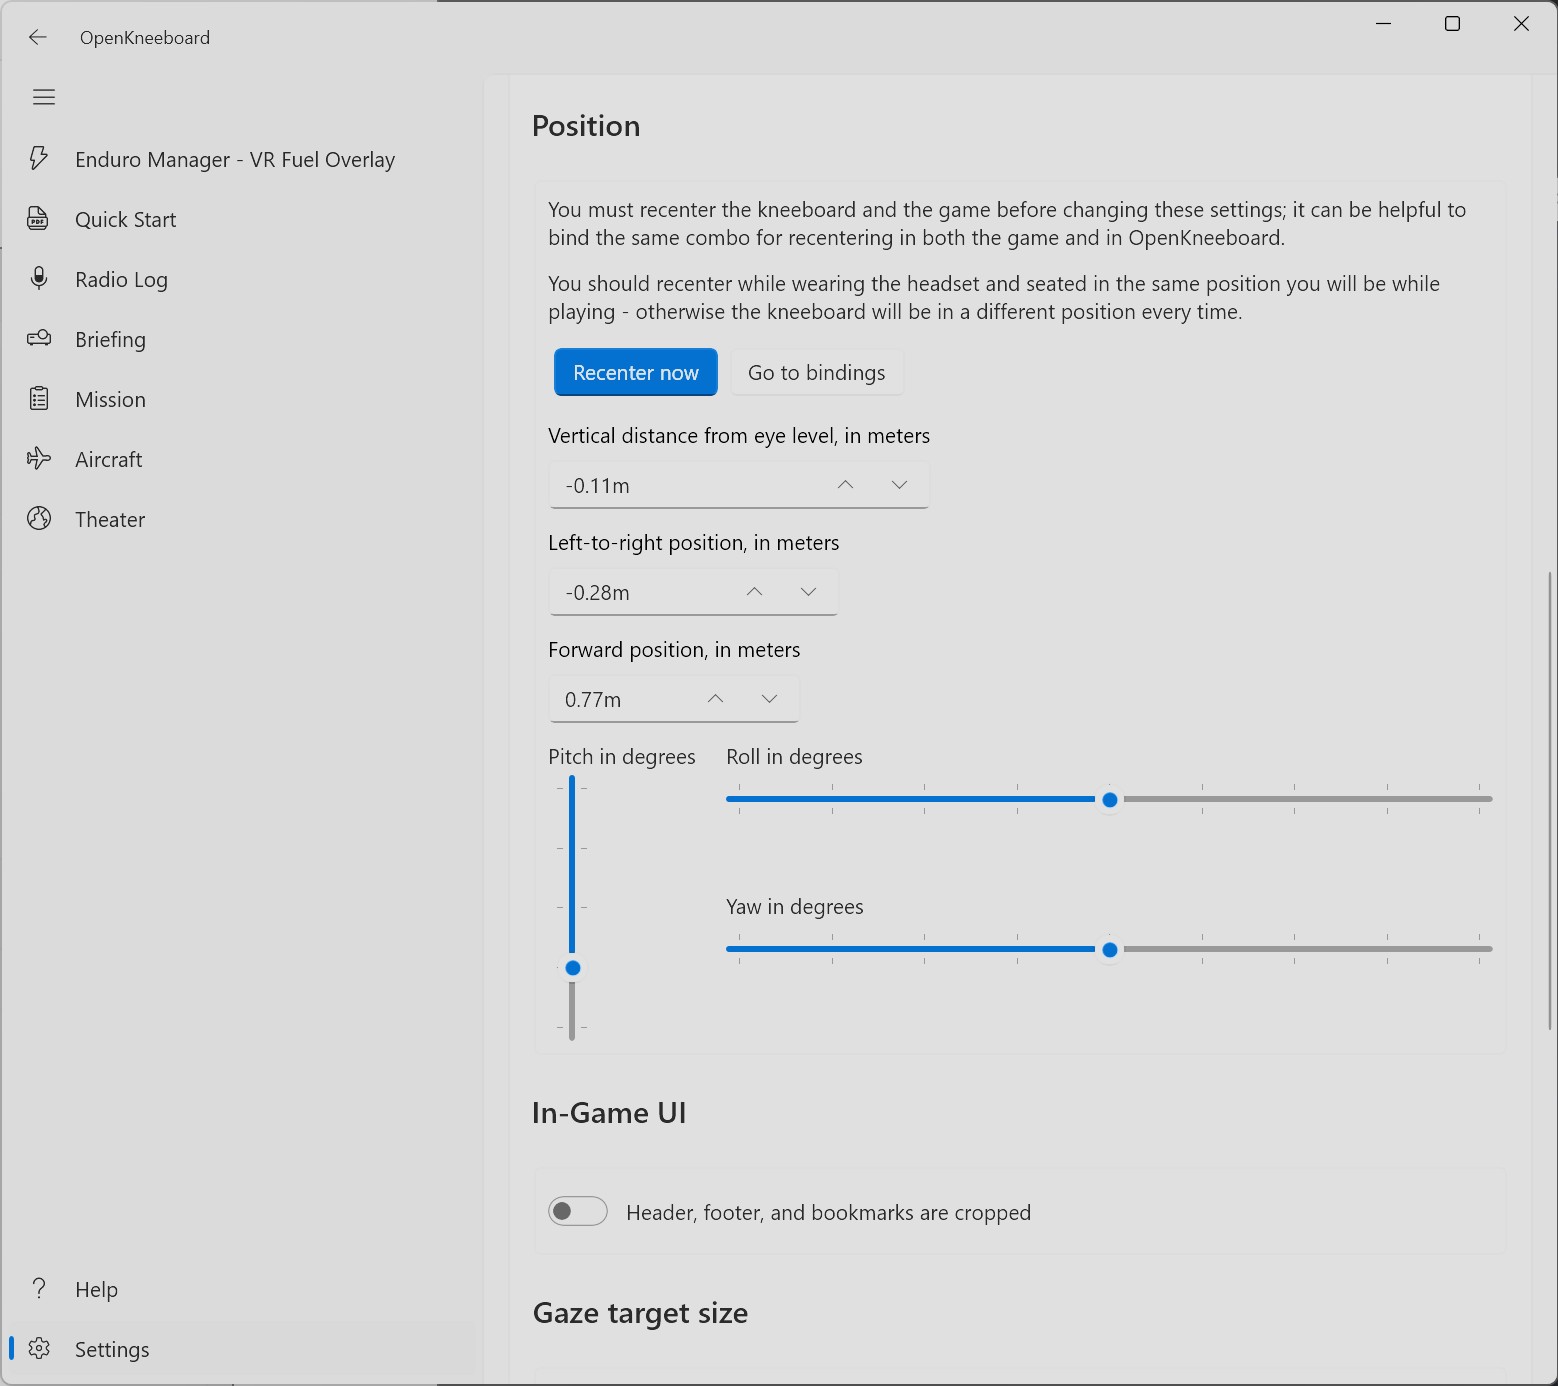Select the Theater navigation item
The image size is (1558, 1386).
(242, 519)
